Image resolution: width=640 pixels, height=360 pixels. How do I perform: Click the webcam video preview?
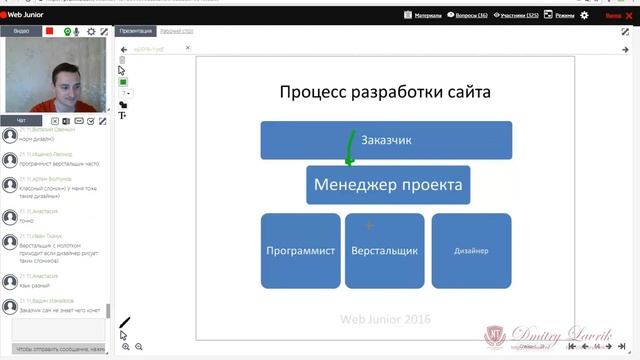[x=56, y=75]
